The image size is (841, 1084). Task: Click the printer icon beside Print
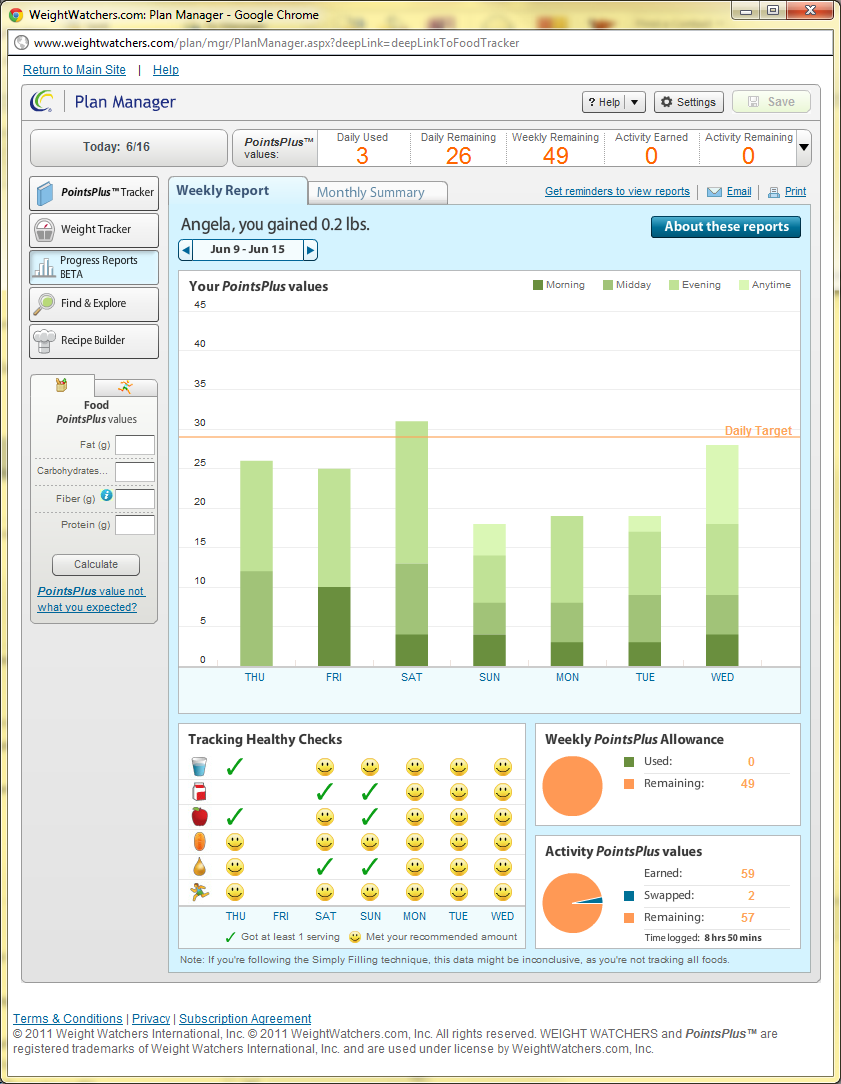click(773, 192)
